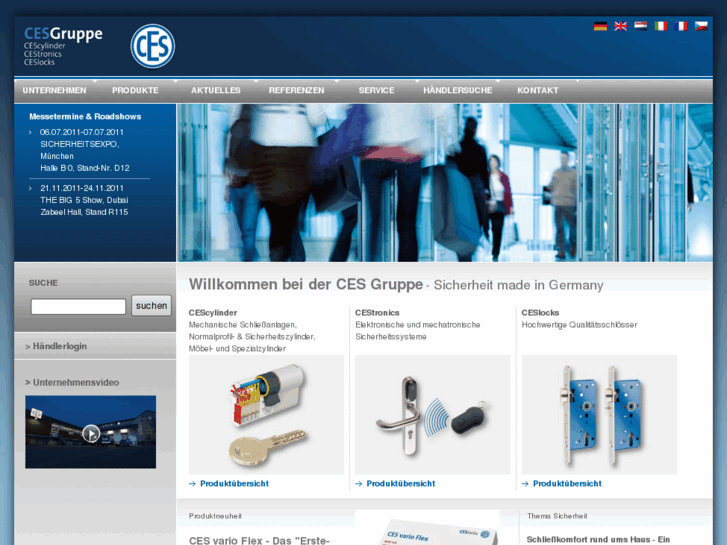Choose the French flag language icon
This screenshot has height=545, width=727.
681,26
